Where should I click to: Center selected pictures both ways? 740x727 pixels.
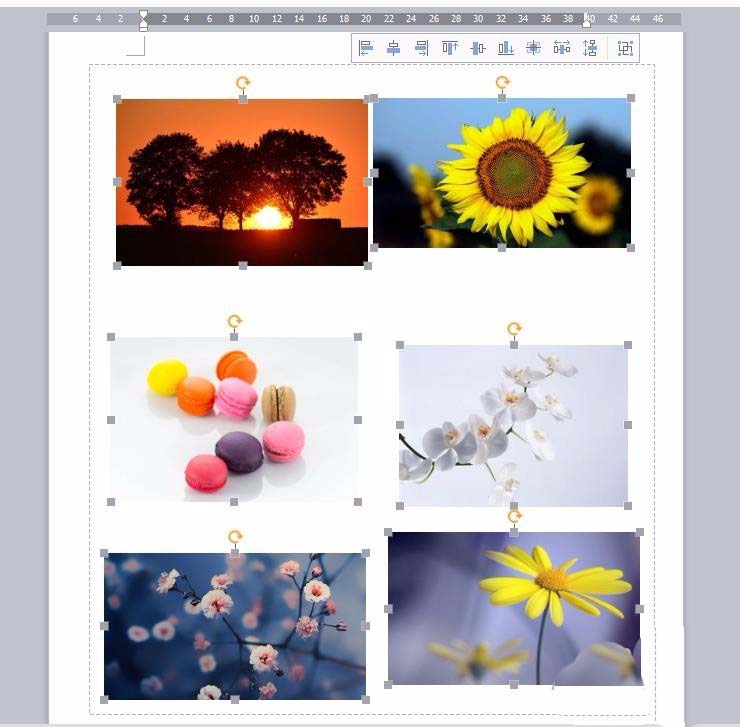click(533, 48)
